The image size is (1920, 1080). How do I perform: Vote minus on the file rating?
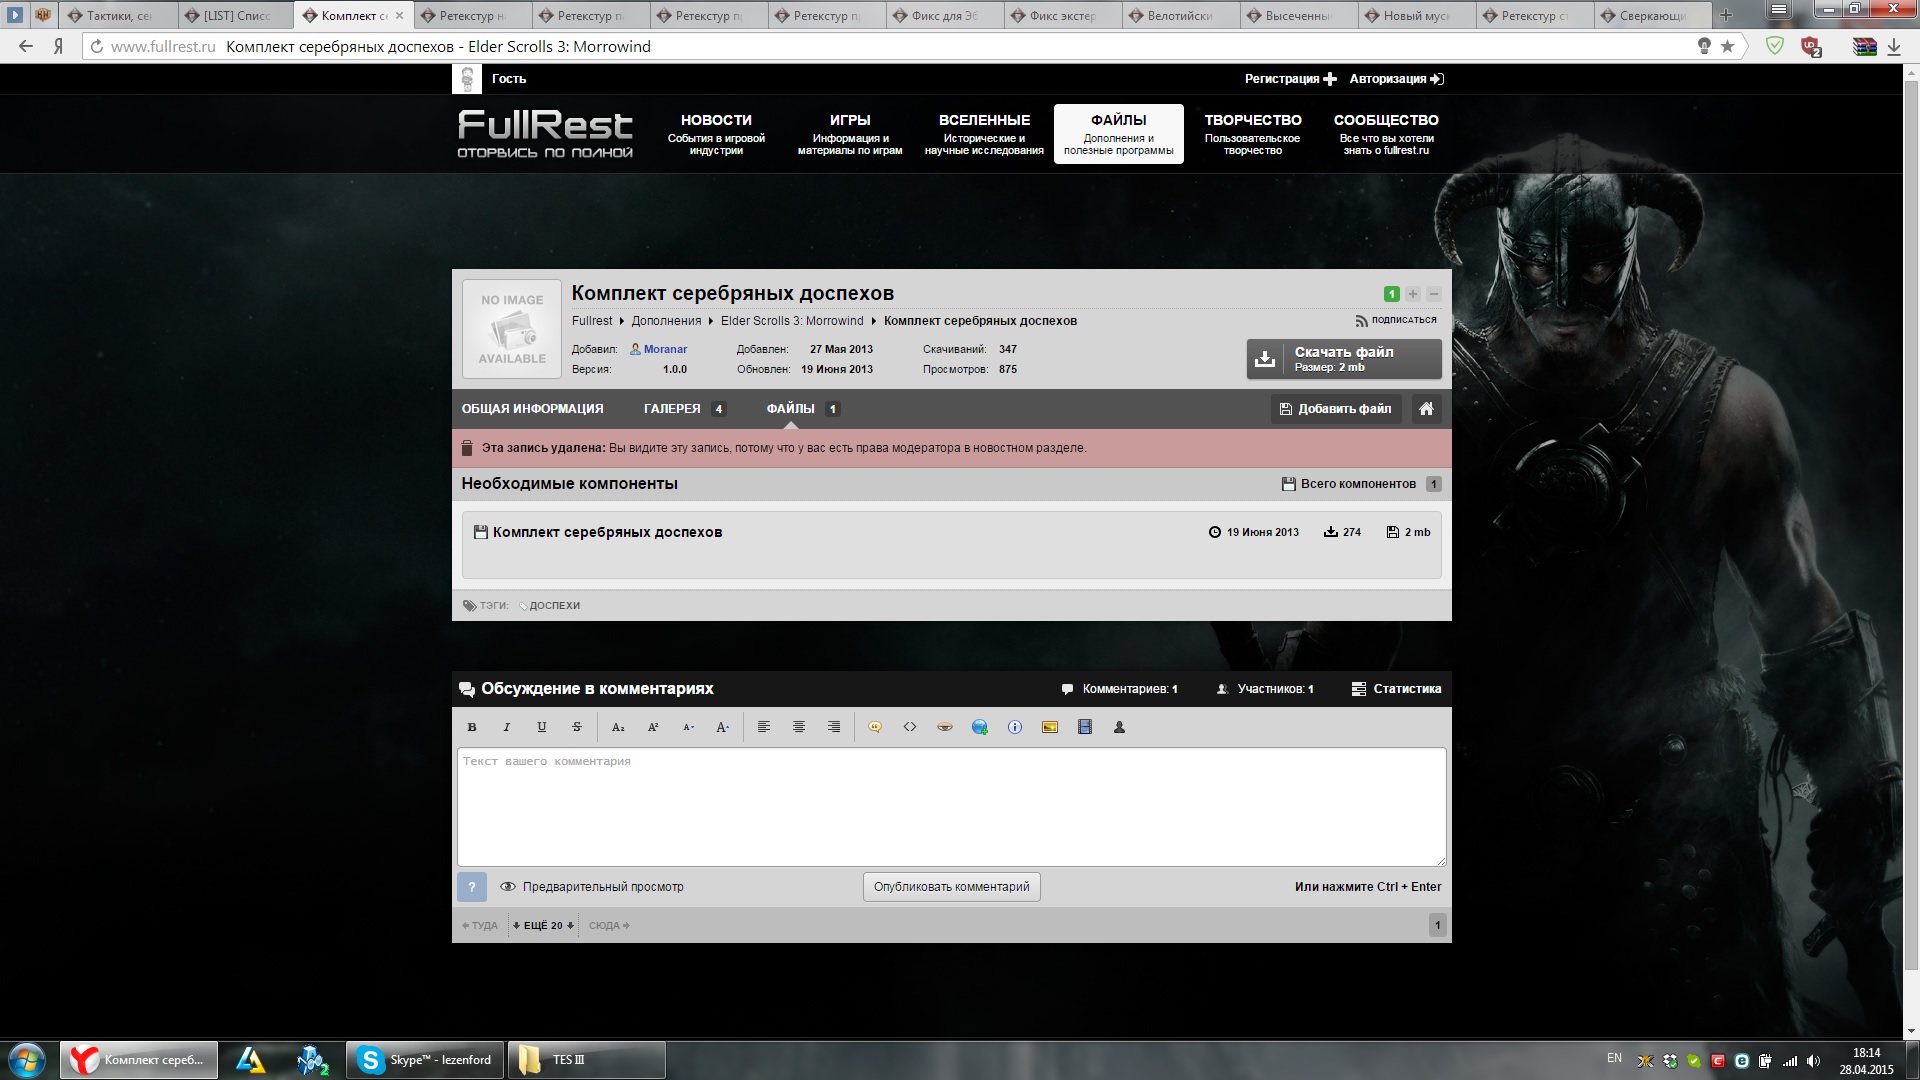1434,294
